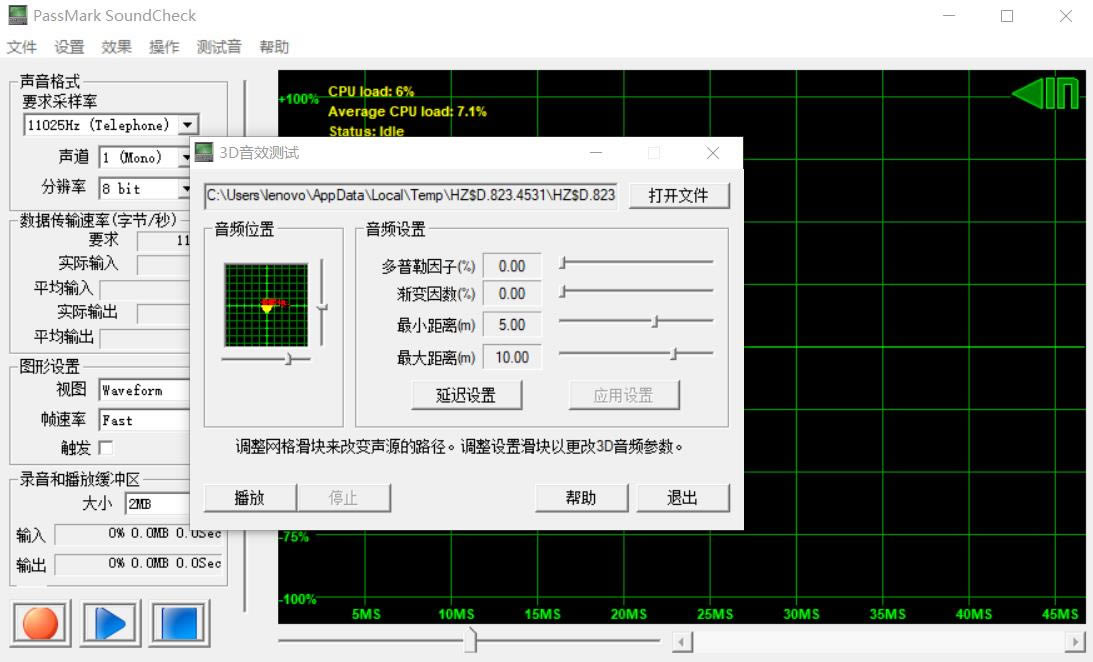Click the 延迟设置 button

[x=466, y=395]
